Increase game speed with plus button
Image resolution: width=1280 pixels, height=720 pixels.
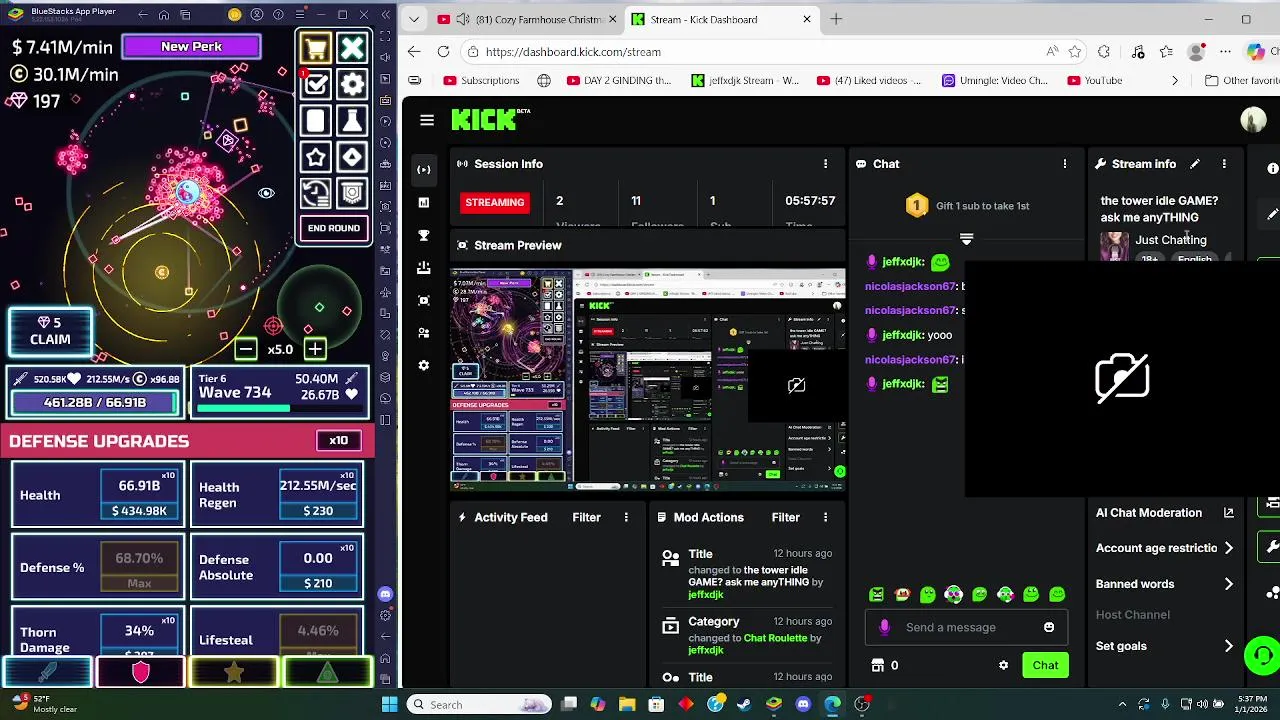(x=315, y=349)
